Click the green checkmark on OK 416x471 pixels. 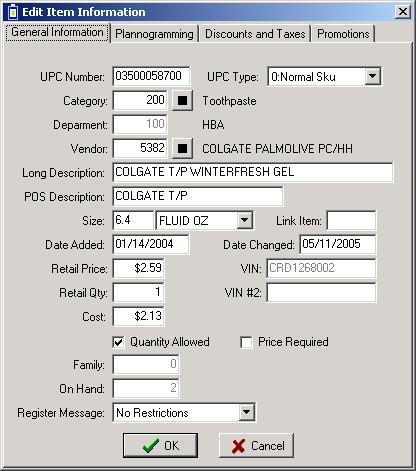(x=151, y=445)
